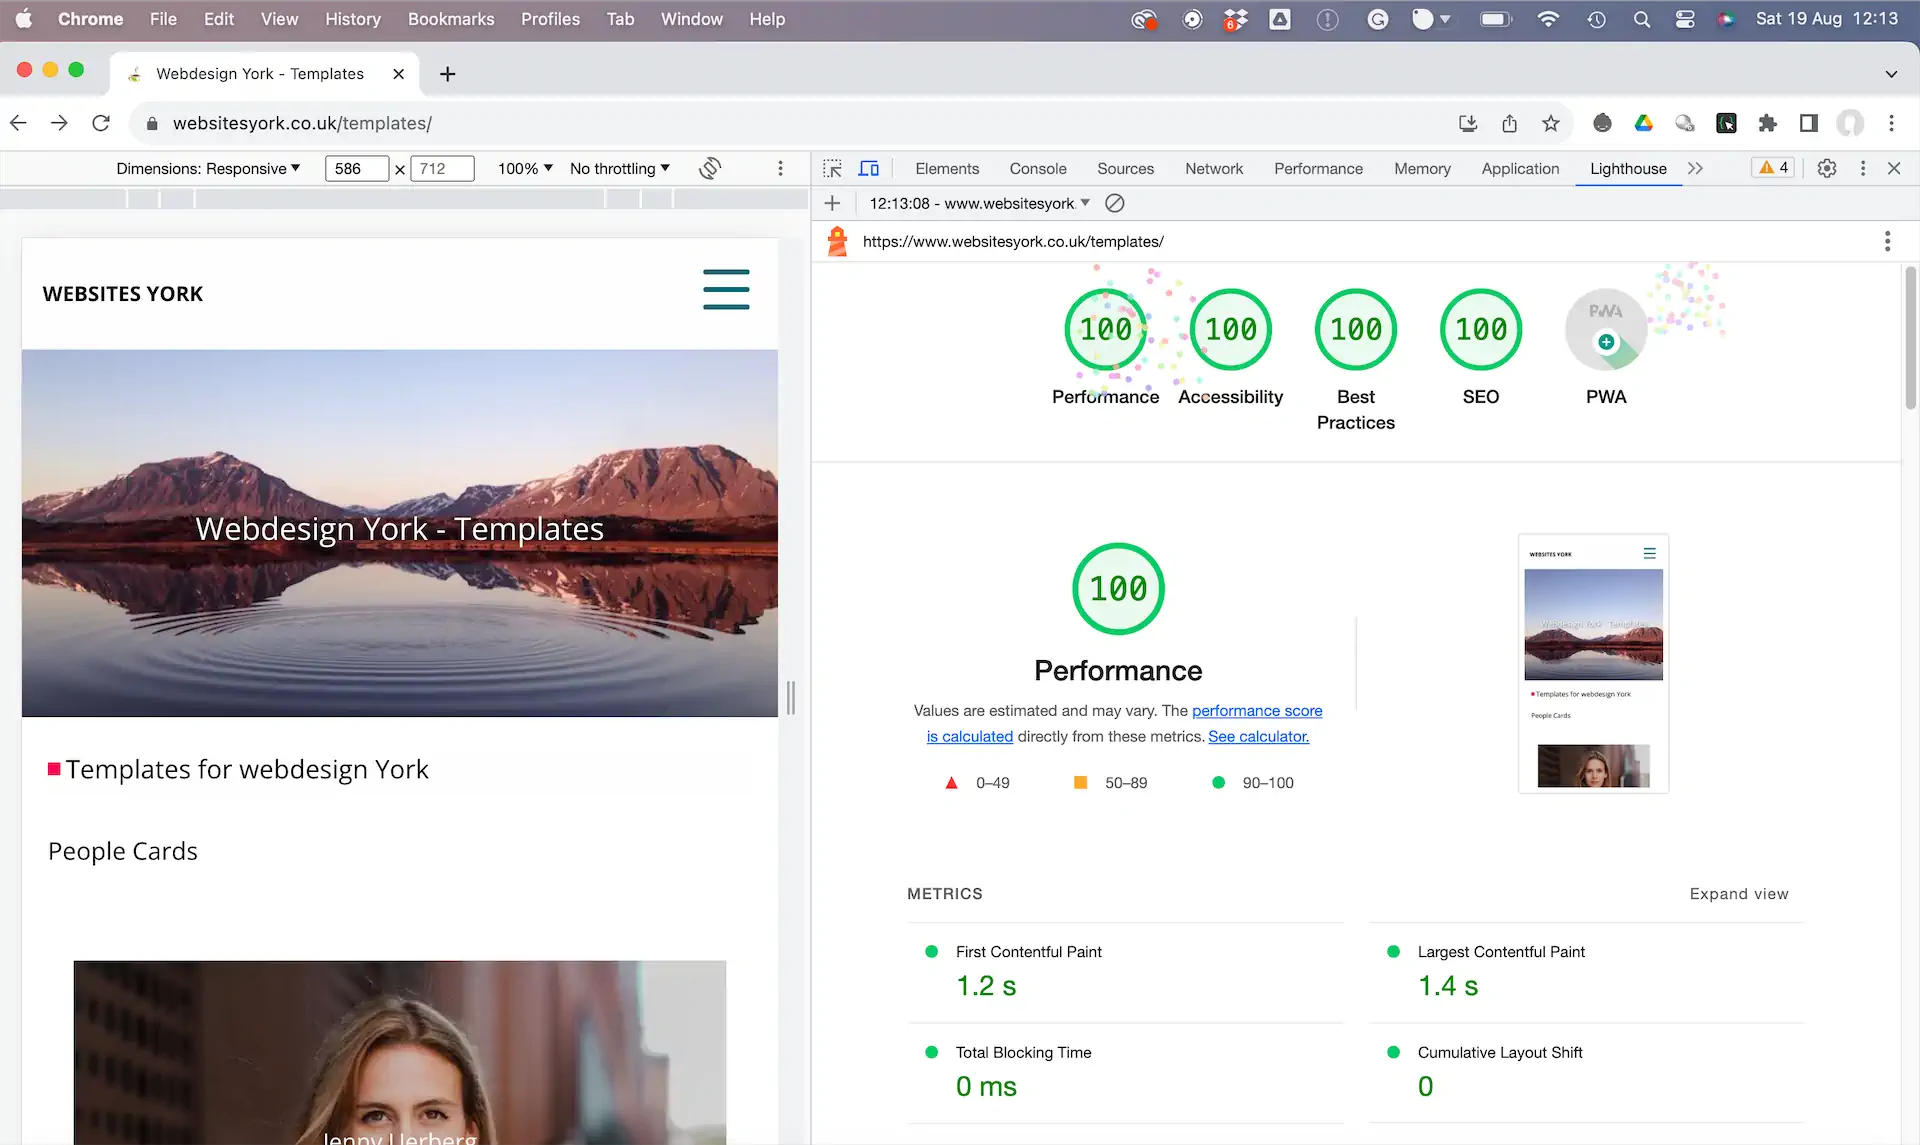Image resolution: width=1920 pixels, height=1145 pixels.
Task: Select the Lighthouse tab
Action: point(1628,168)
